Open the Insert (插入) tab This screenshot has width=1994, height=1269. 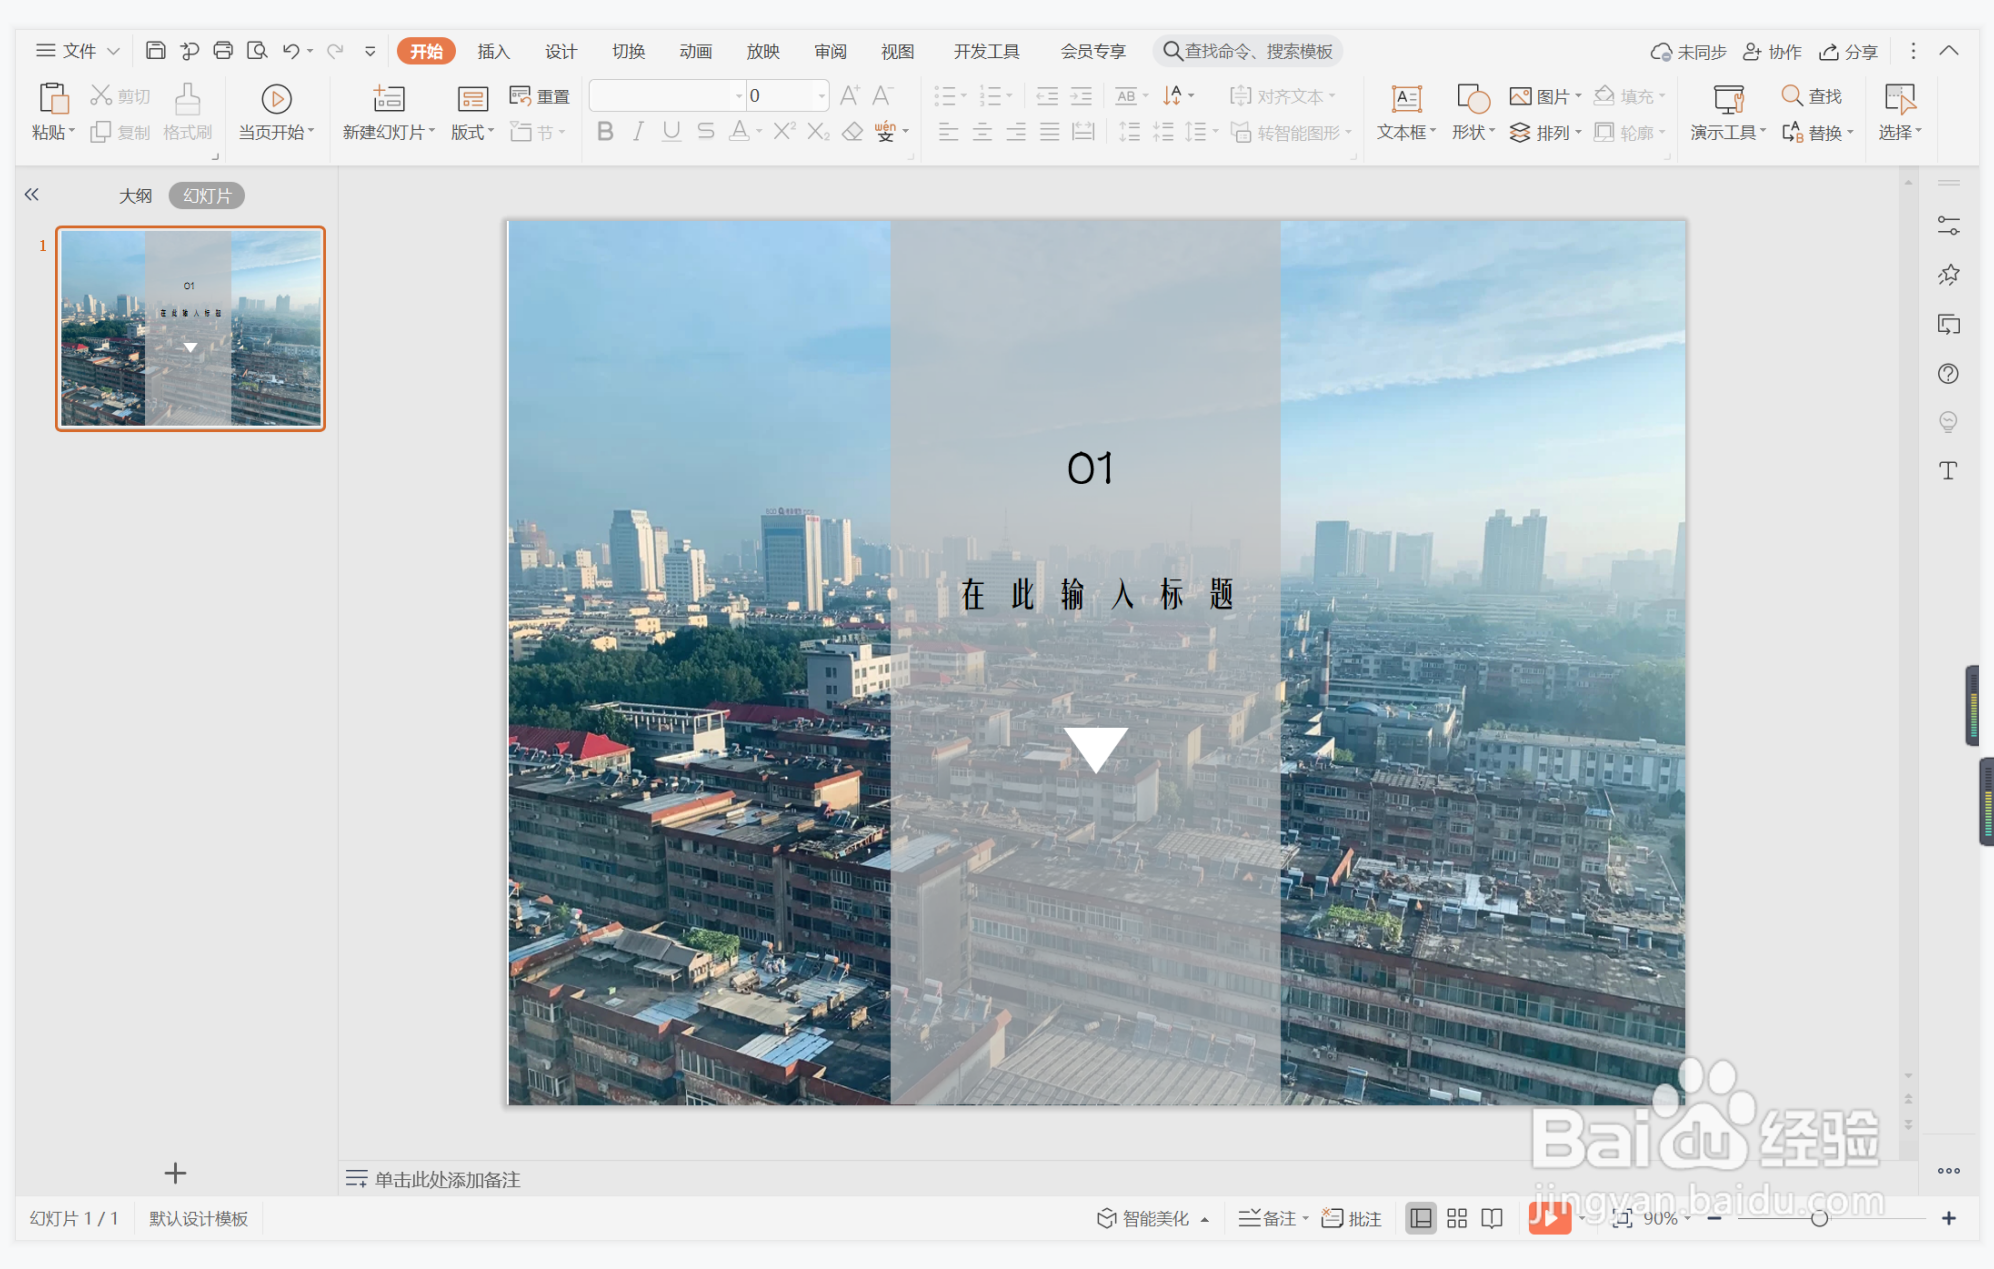coord(493,51)
